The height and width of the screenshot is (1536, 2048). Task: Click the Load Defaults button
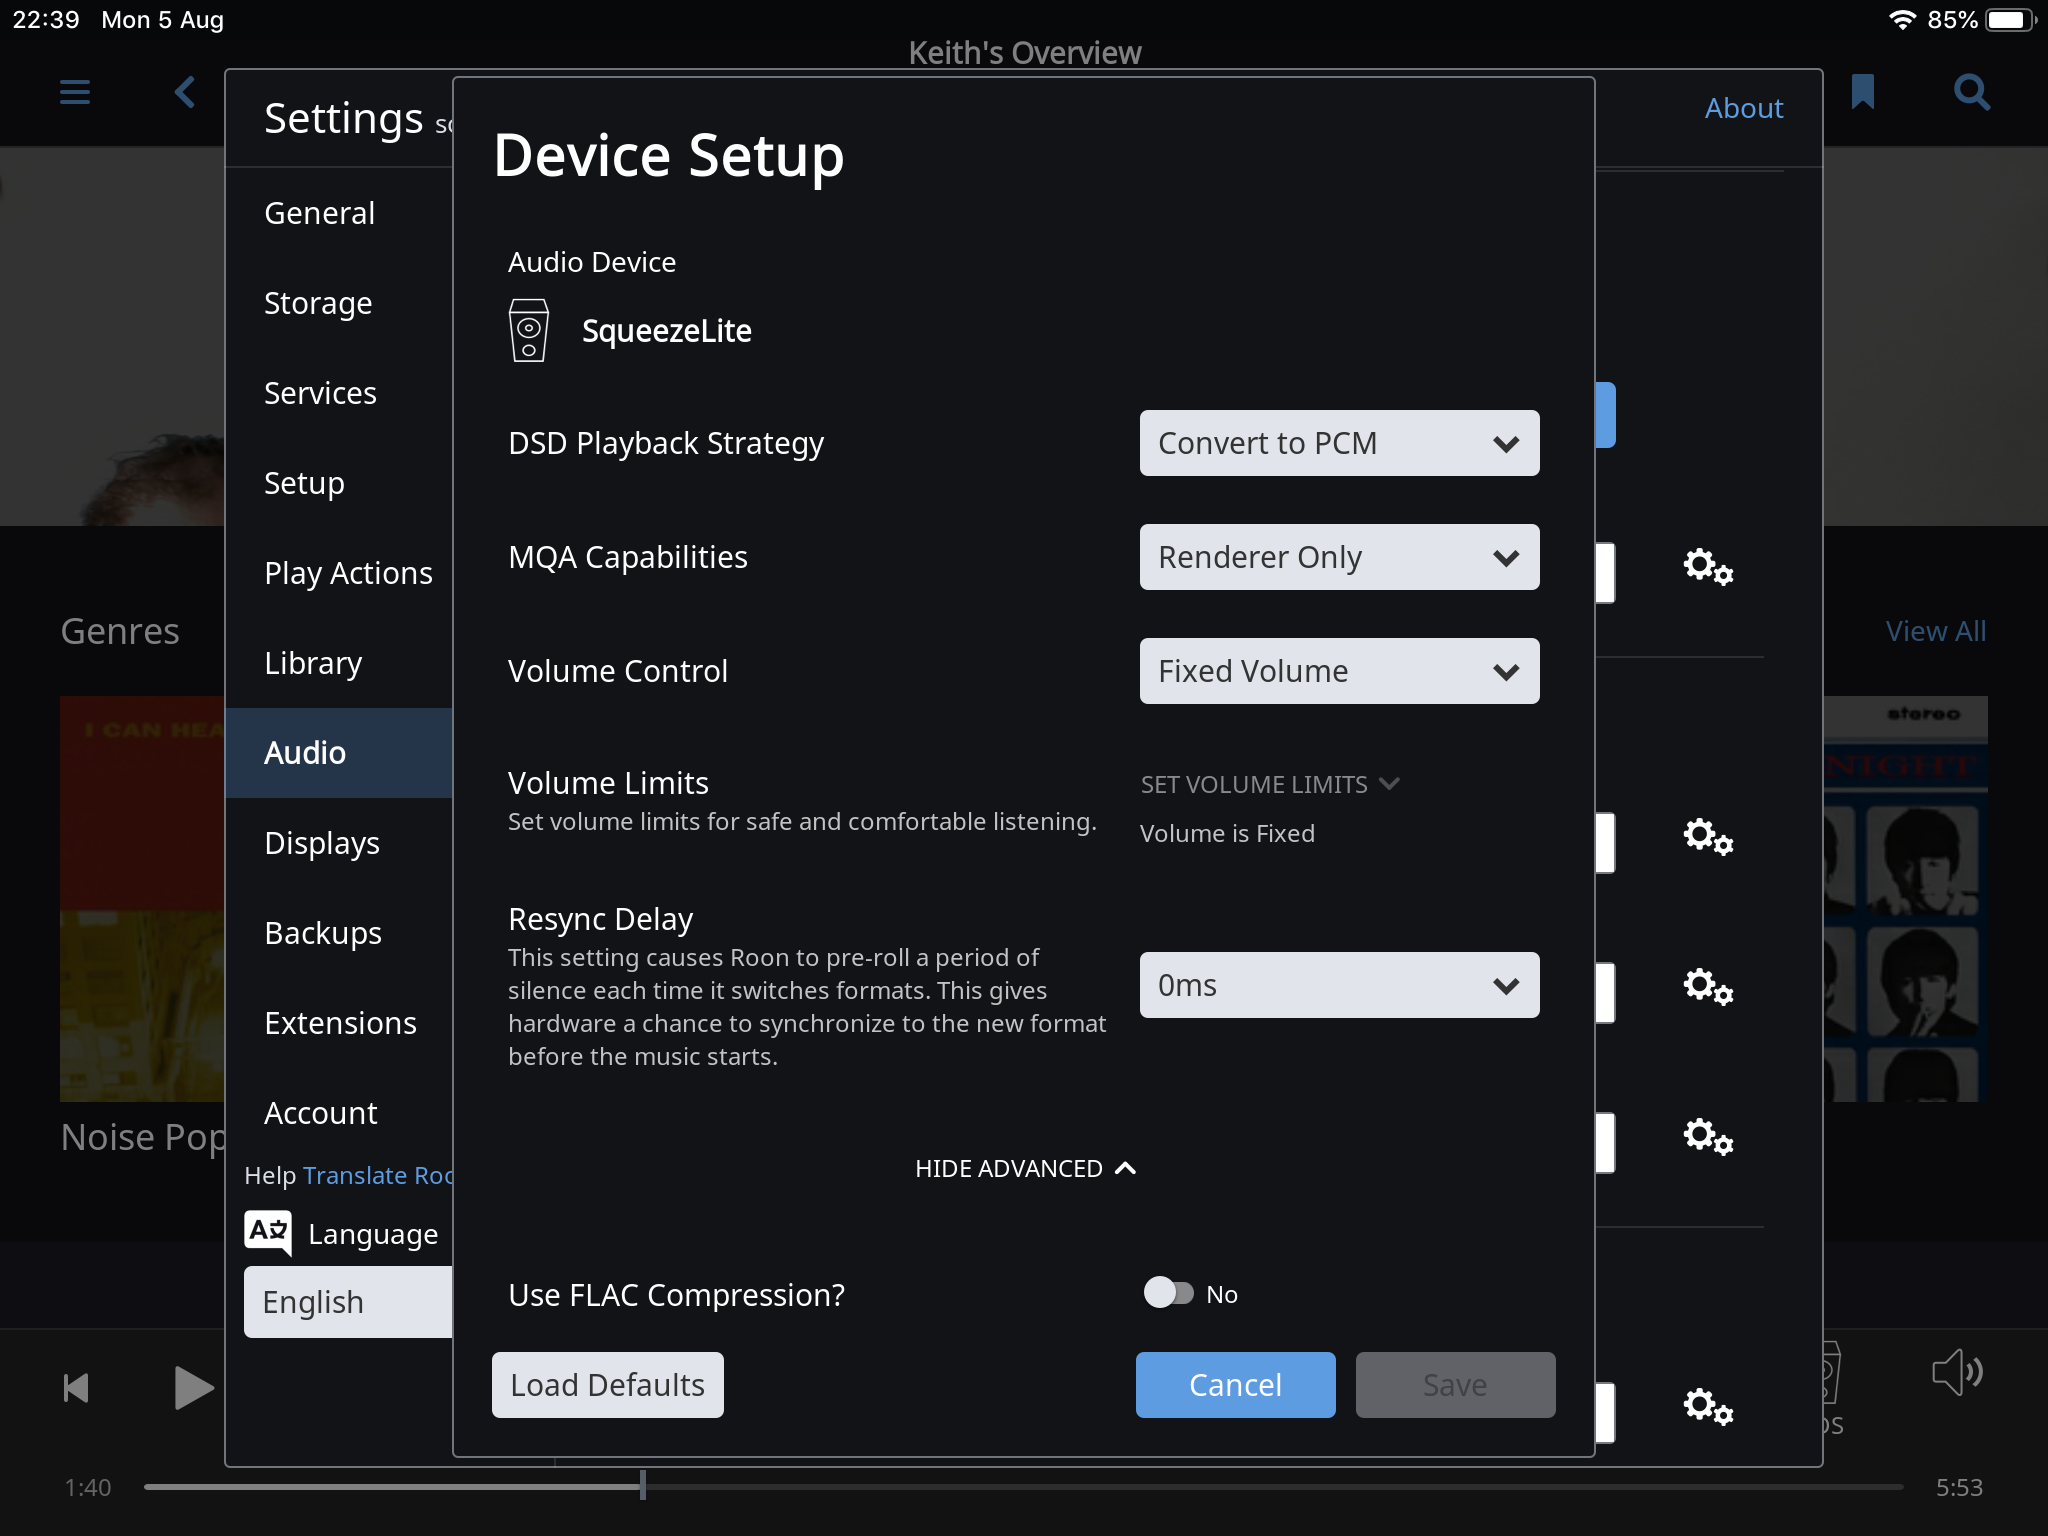tap(607, 1384)
